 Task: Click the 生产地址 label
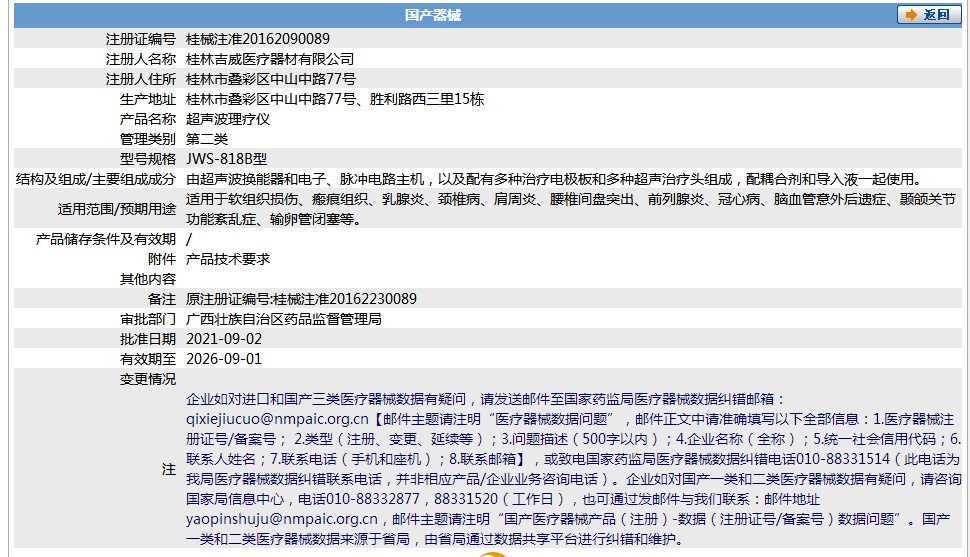point(148,99)
